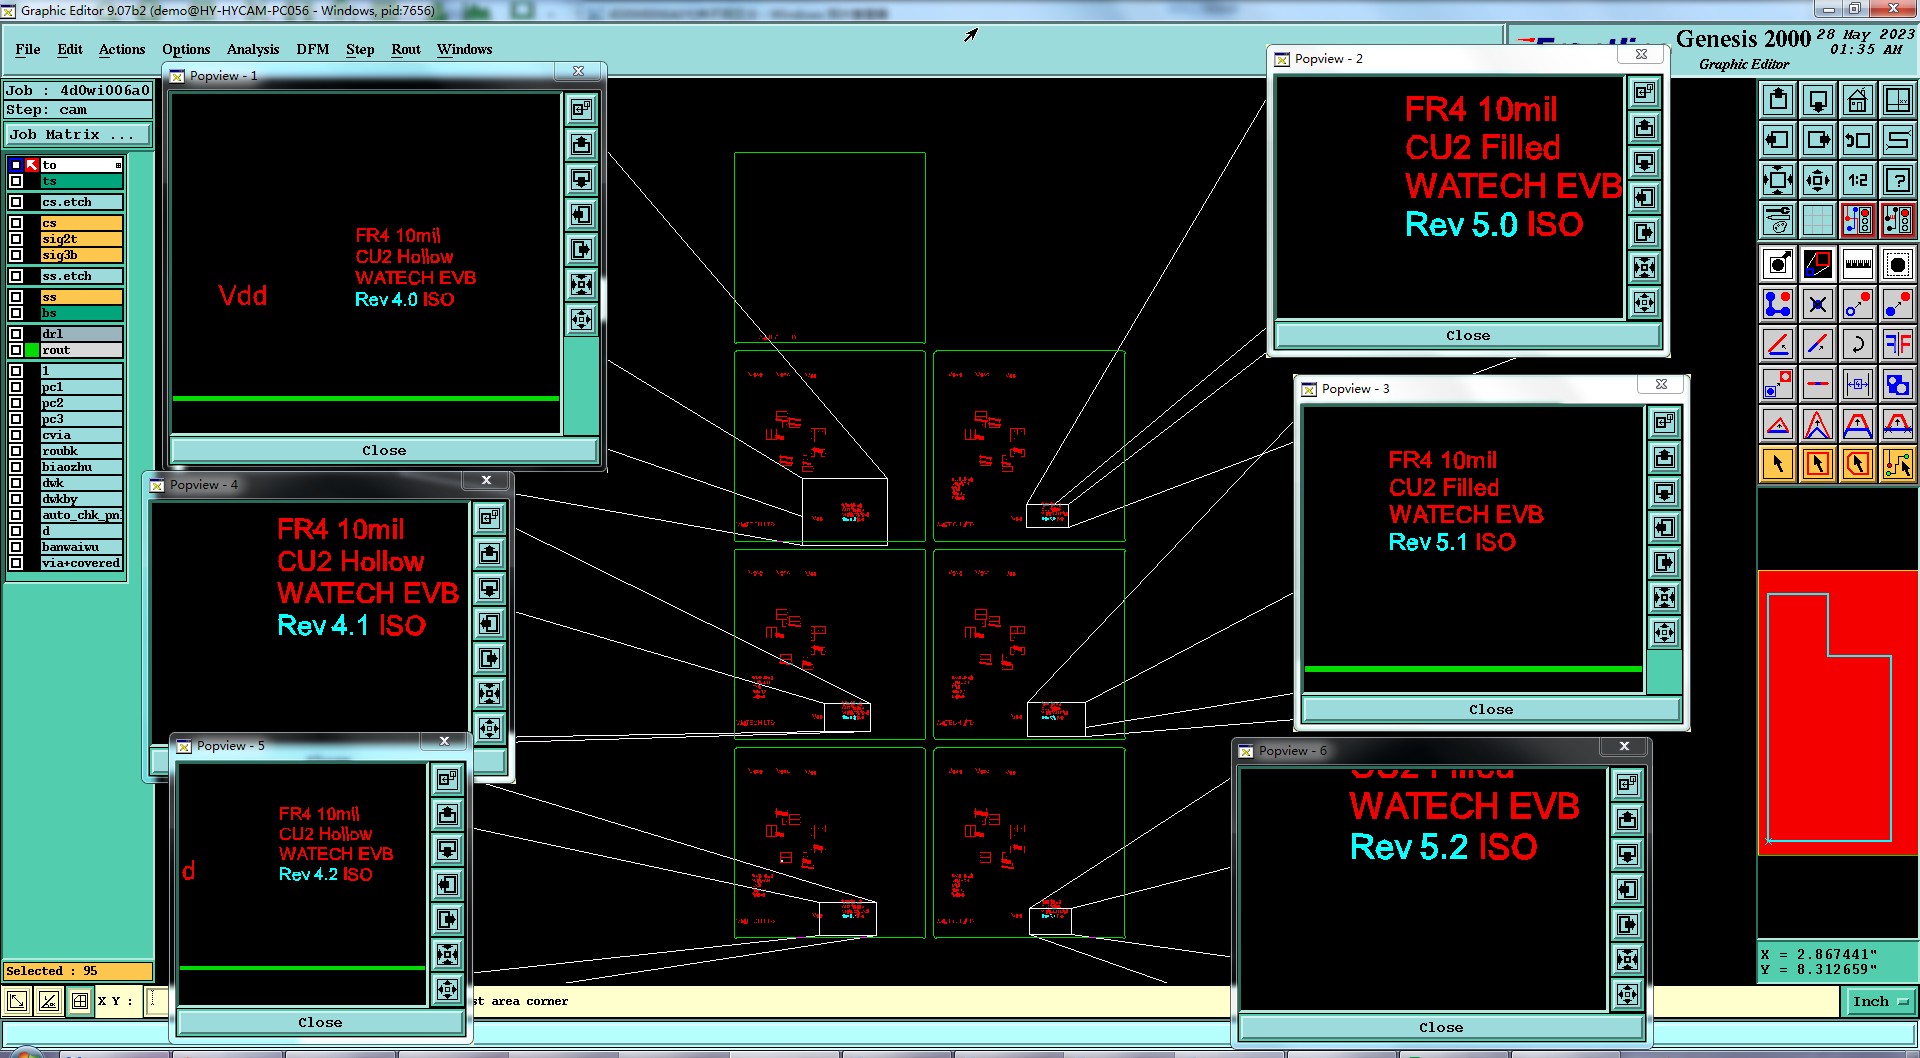The width and height of the screenshot is (1920, 1058).
Task: Click the pan down icon in main toolbar
Action: (x=1817, y=100)
